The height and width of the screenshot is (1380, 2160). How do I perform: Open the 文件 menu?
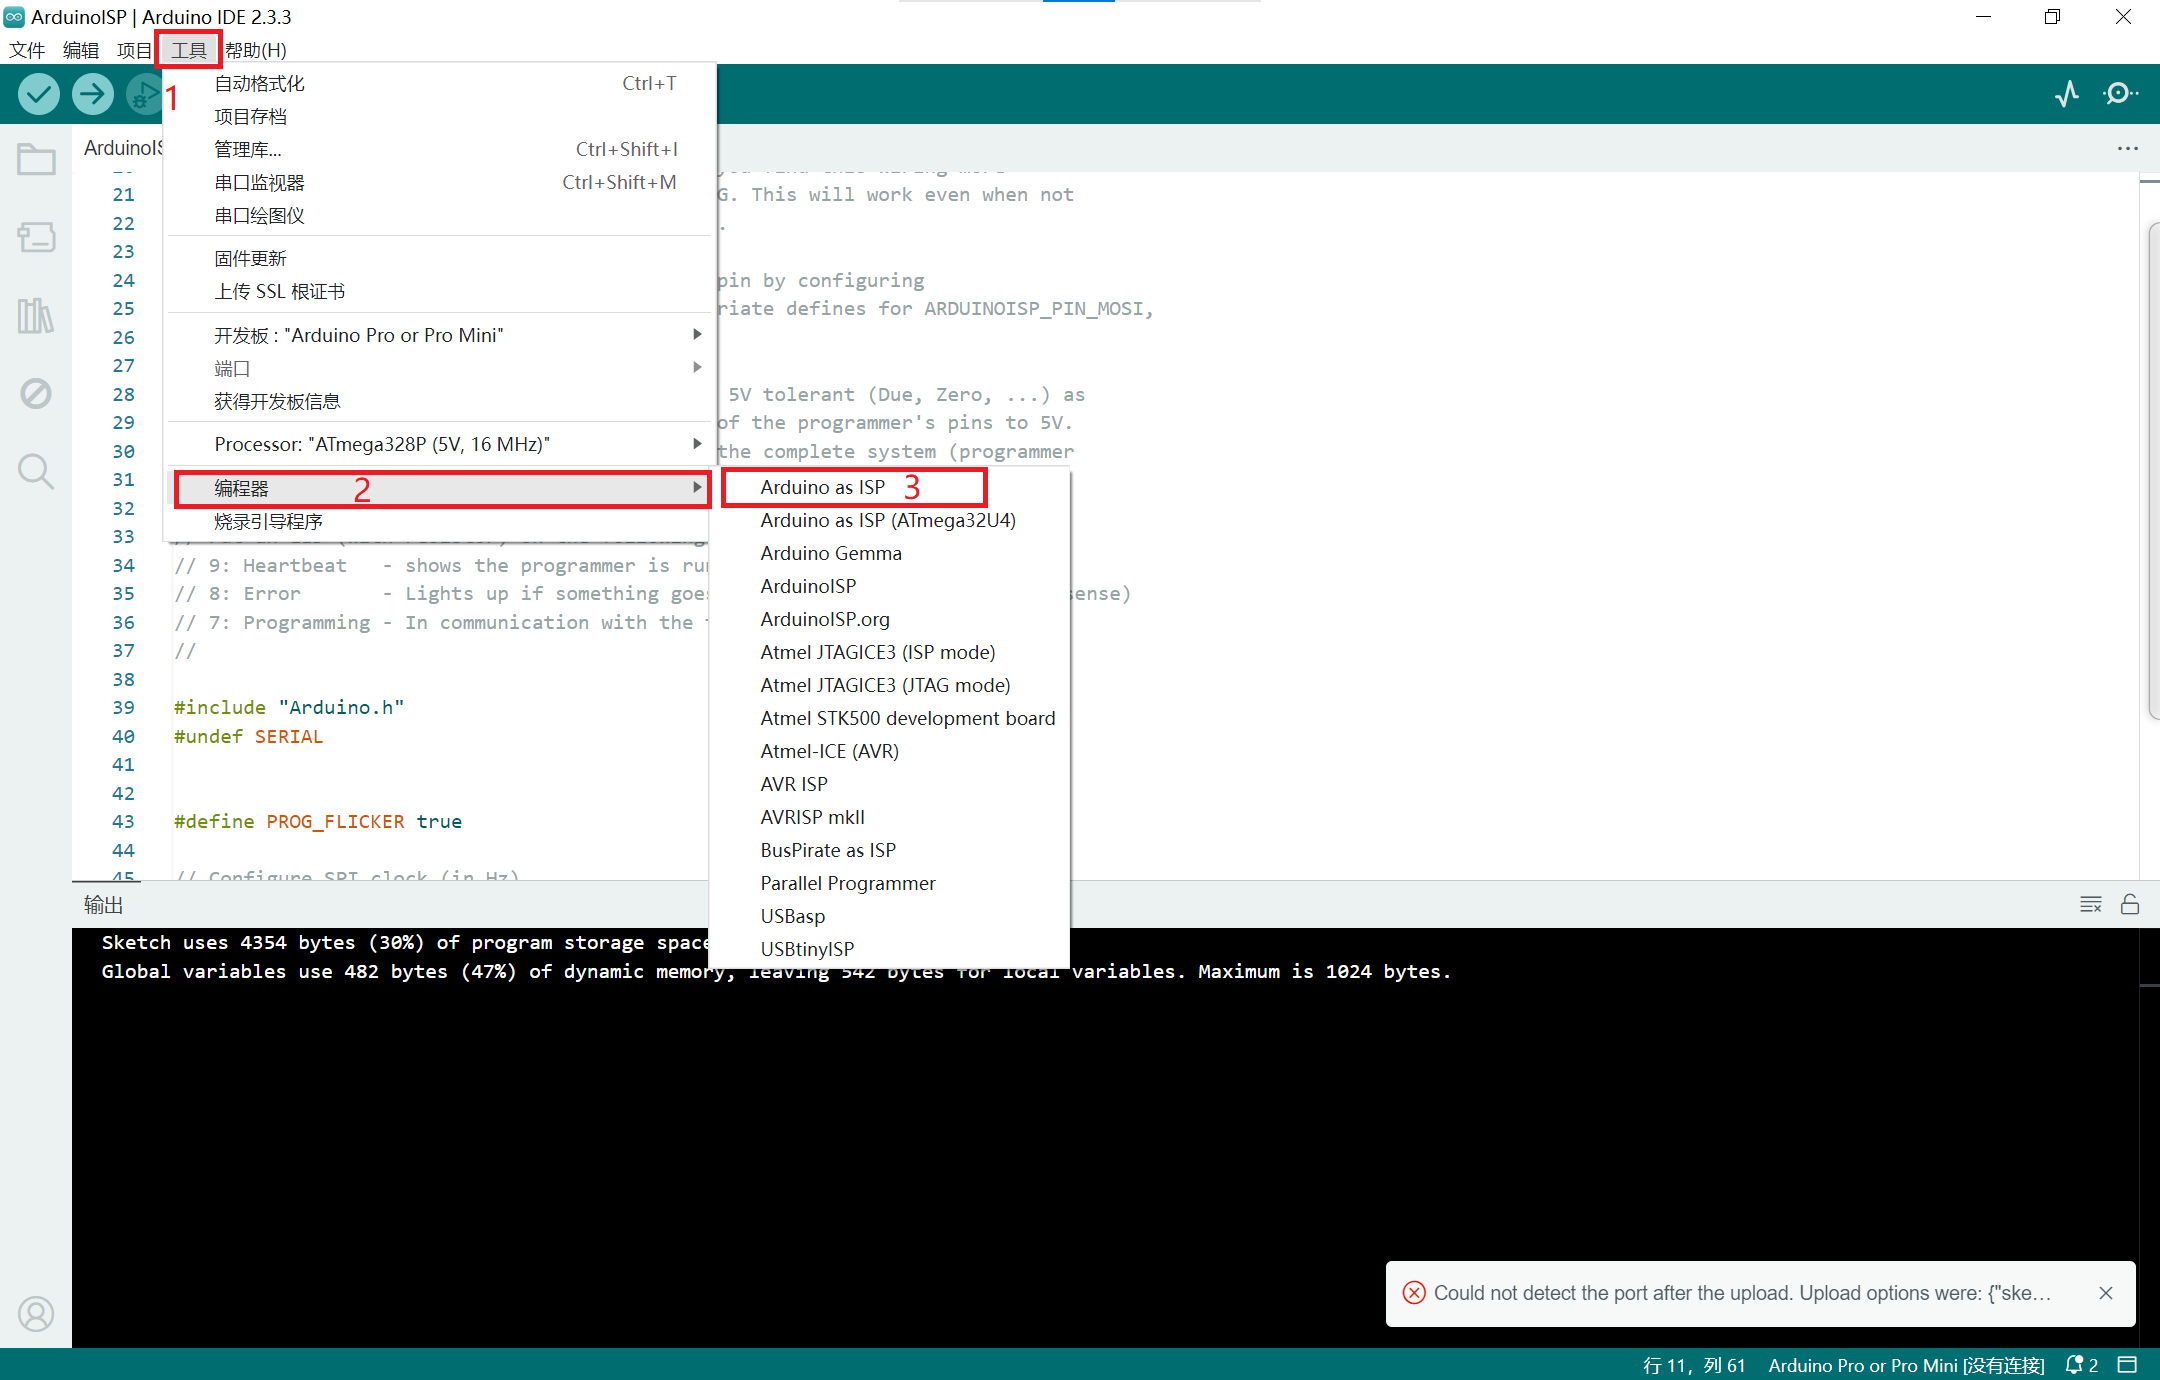click(x=27, y=50)
